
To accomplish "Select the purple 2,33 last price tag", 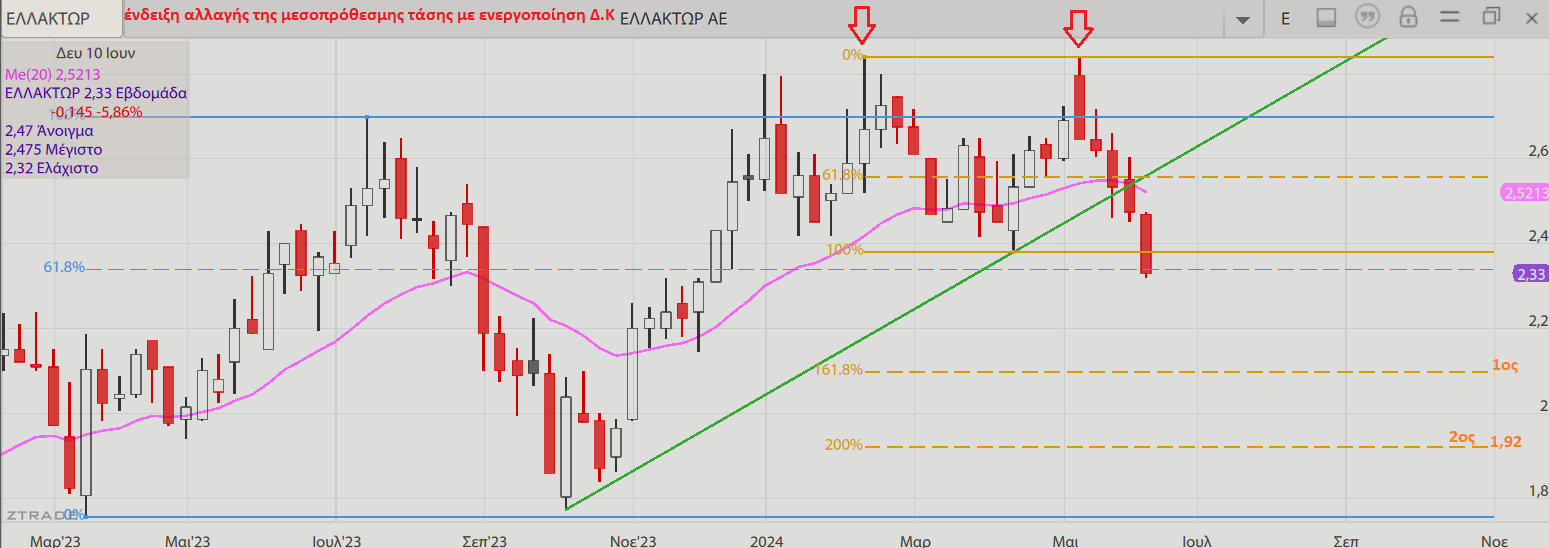I will pos(1530,274).
